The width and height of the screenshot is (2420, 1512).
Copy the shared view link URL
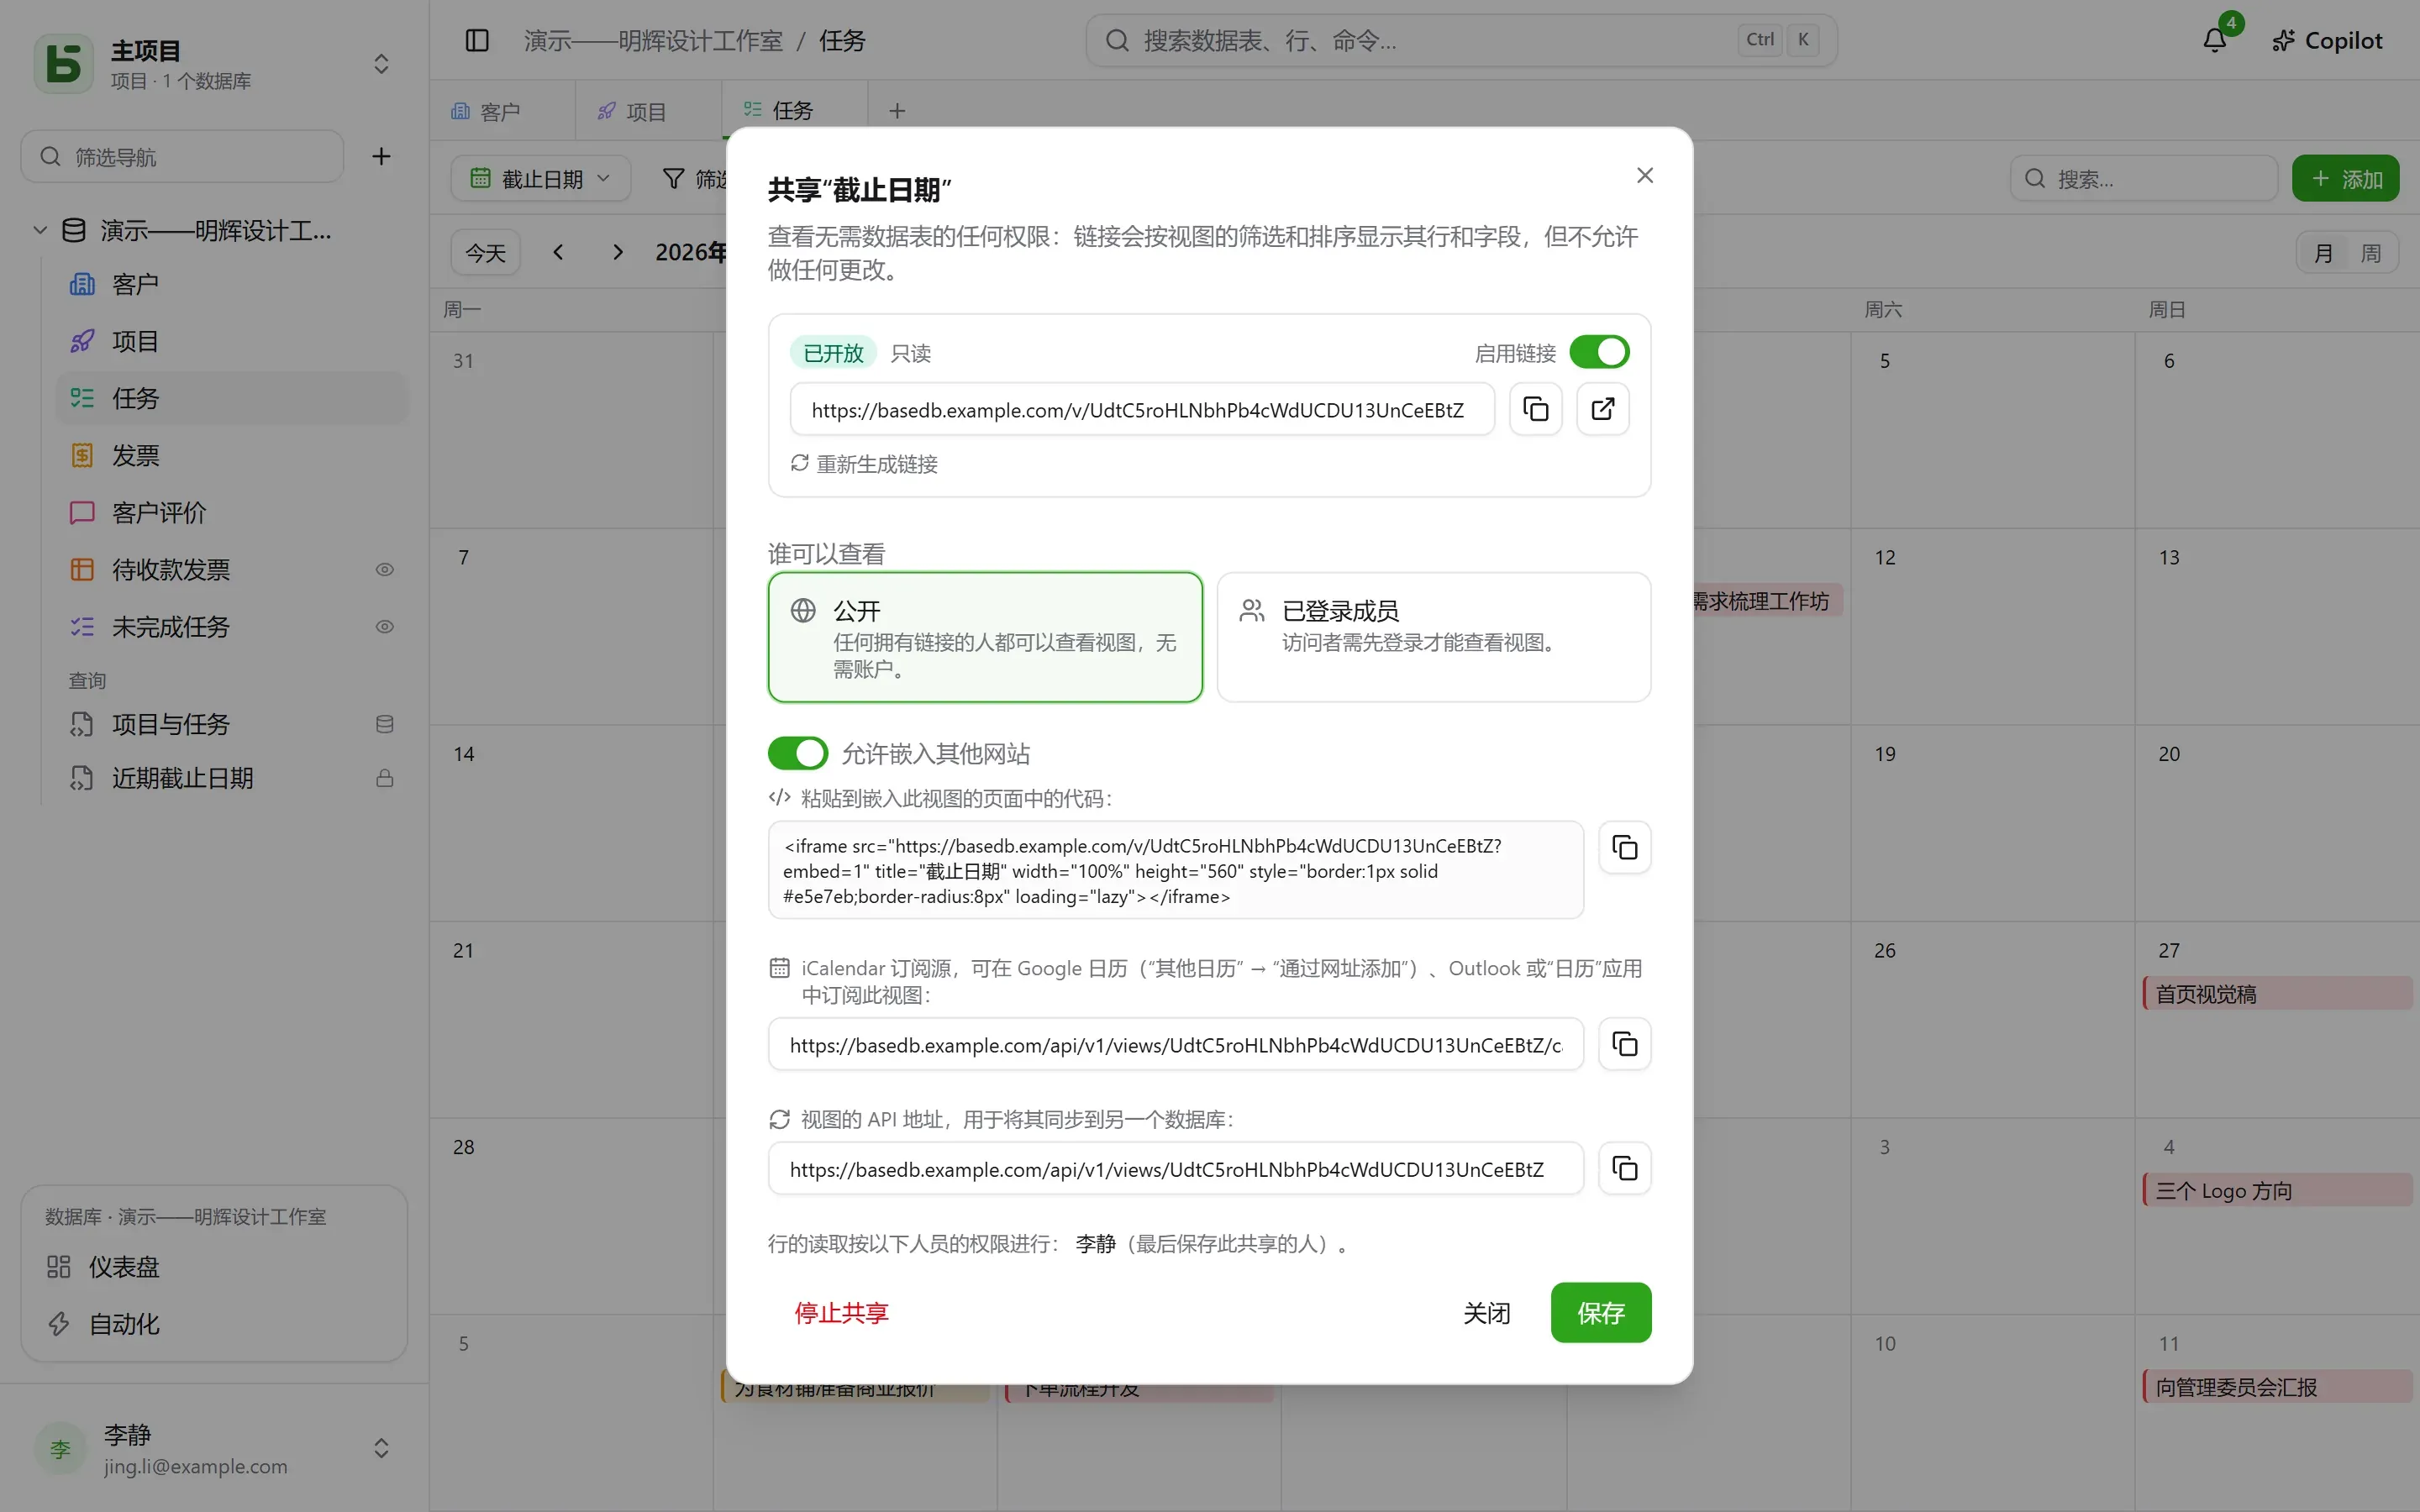(1535, 409)
